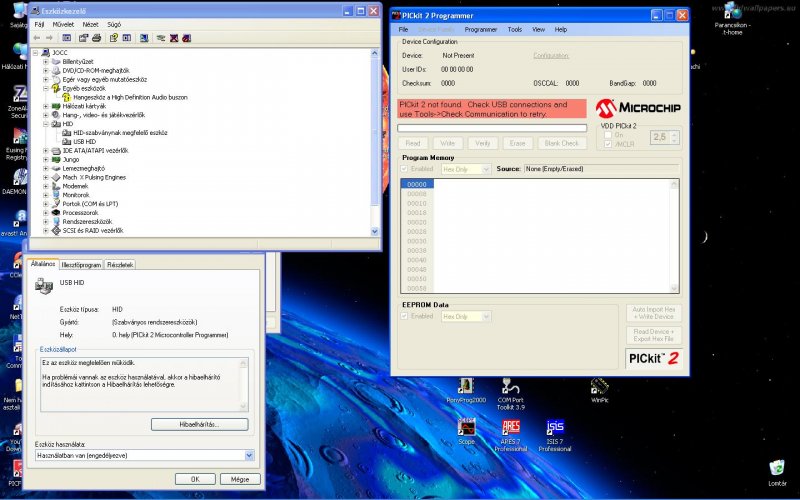Toggle VDD PICkit 2 On checkbox
The height and width of the screenshot is (500, 800).
pos(608,135)
